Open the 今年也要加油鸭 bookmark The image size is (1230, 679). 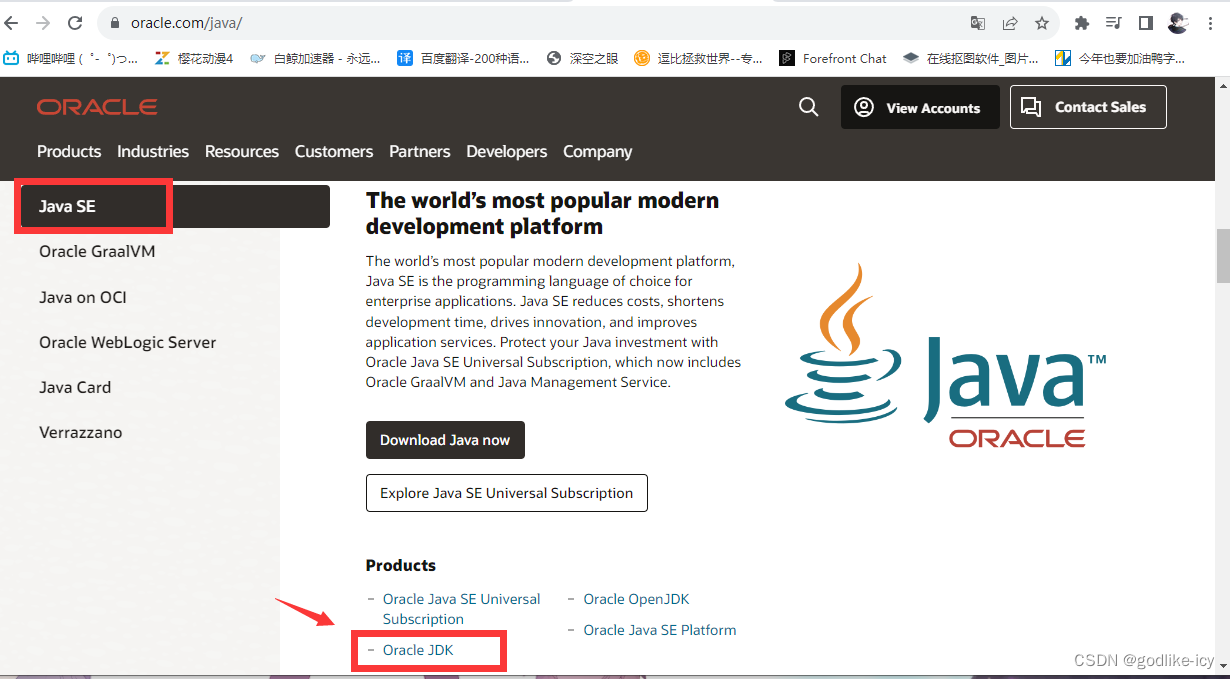point(1120,58)
